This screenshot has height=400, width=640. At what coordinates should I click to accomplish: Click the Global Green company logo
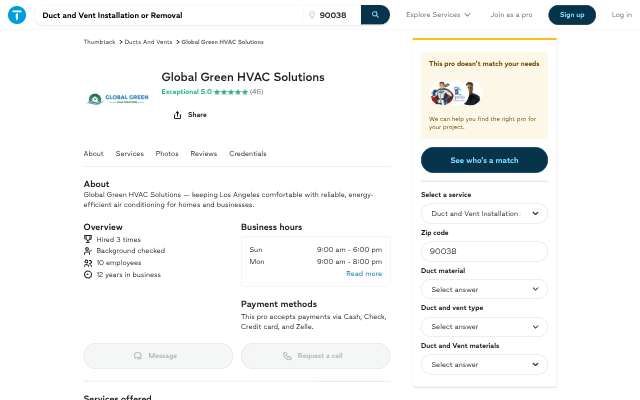point(118,98)
